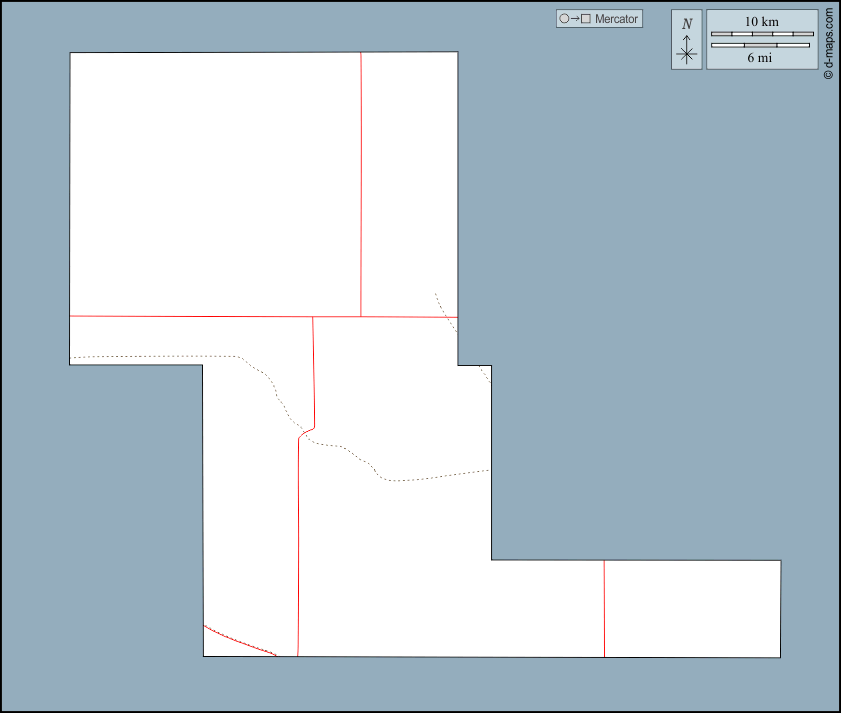Click the 10 km scale bar

[761, 34]
